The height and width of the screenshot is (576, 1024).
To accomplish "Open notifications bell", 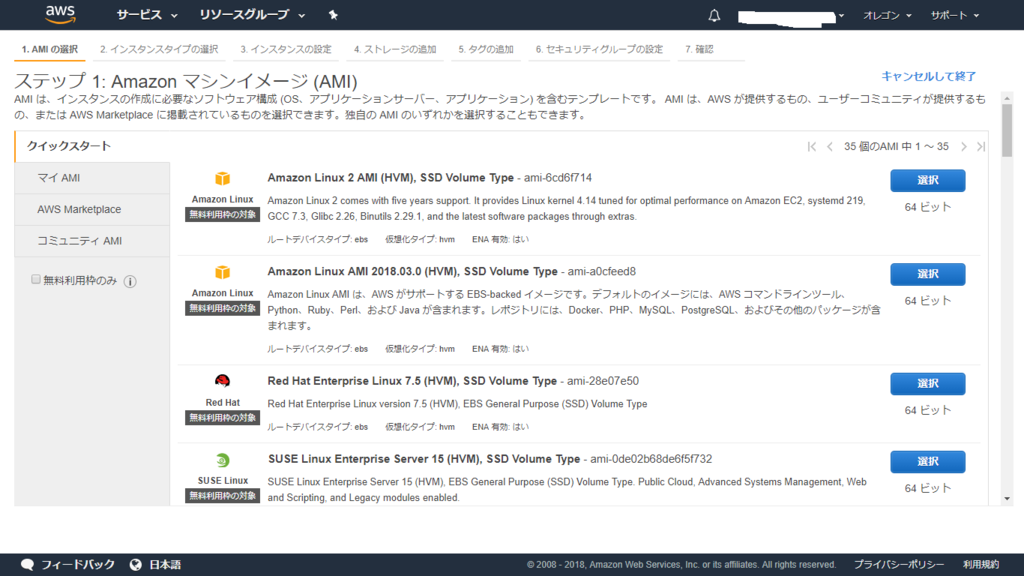I will (714, 15).
